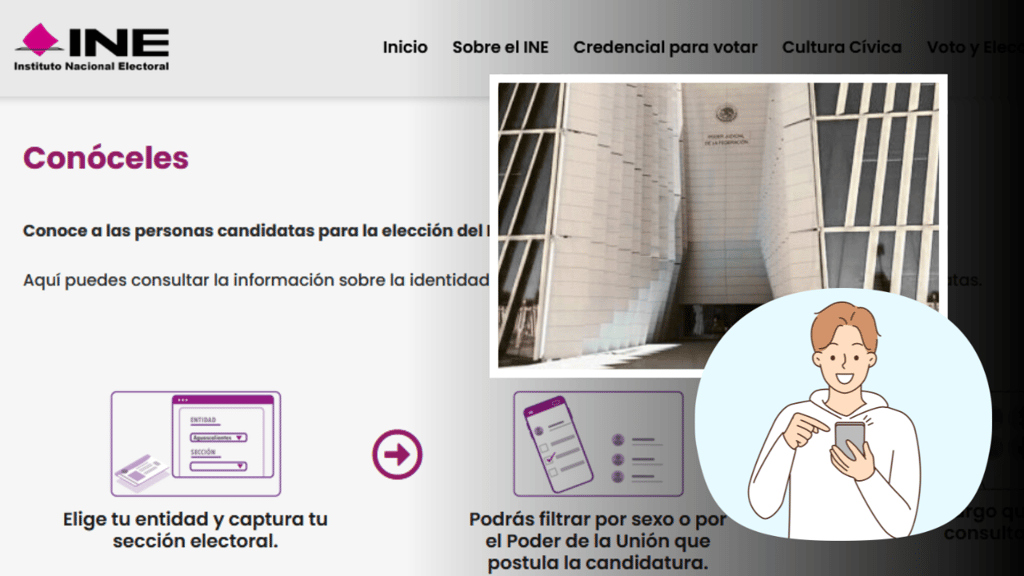This screenshot has width=1024, height=576.
Task: Toggle the ticked checkbox on the illustrated phone list
Action: 549,460
